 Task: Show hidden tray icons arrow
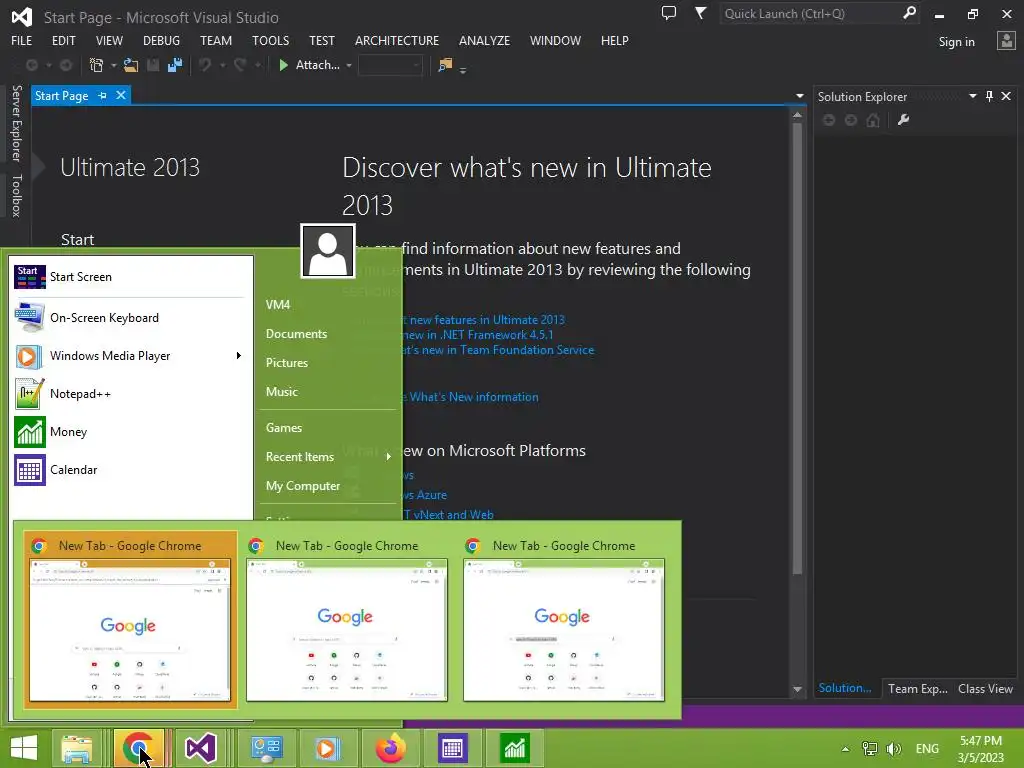coord(846,749)
